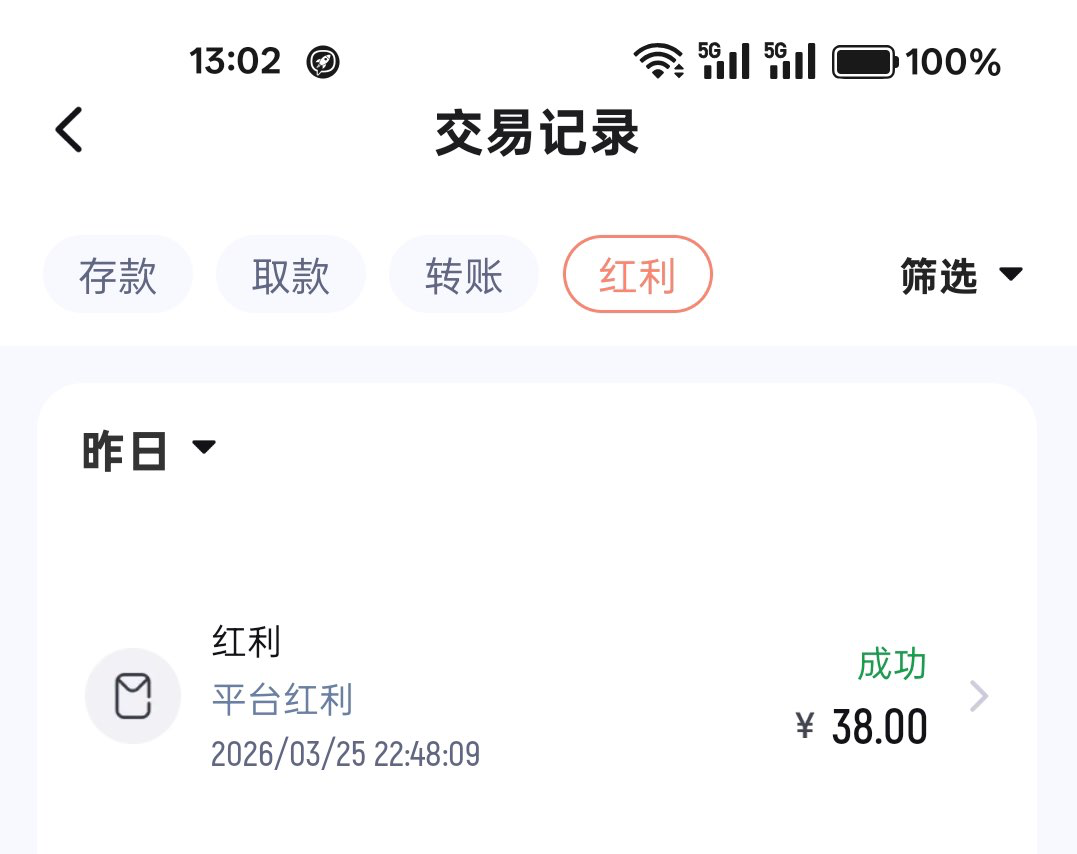Tap the 2026/03/25 22:48:09 timestamp
The height and width of the screenshot is (854, 1077).
345,753
